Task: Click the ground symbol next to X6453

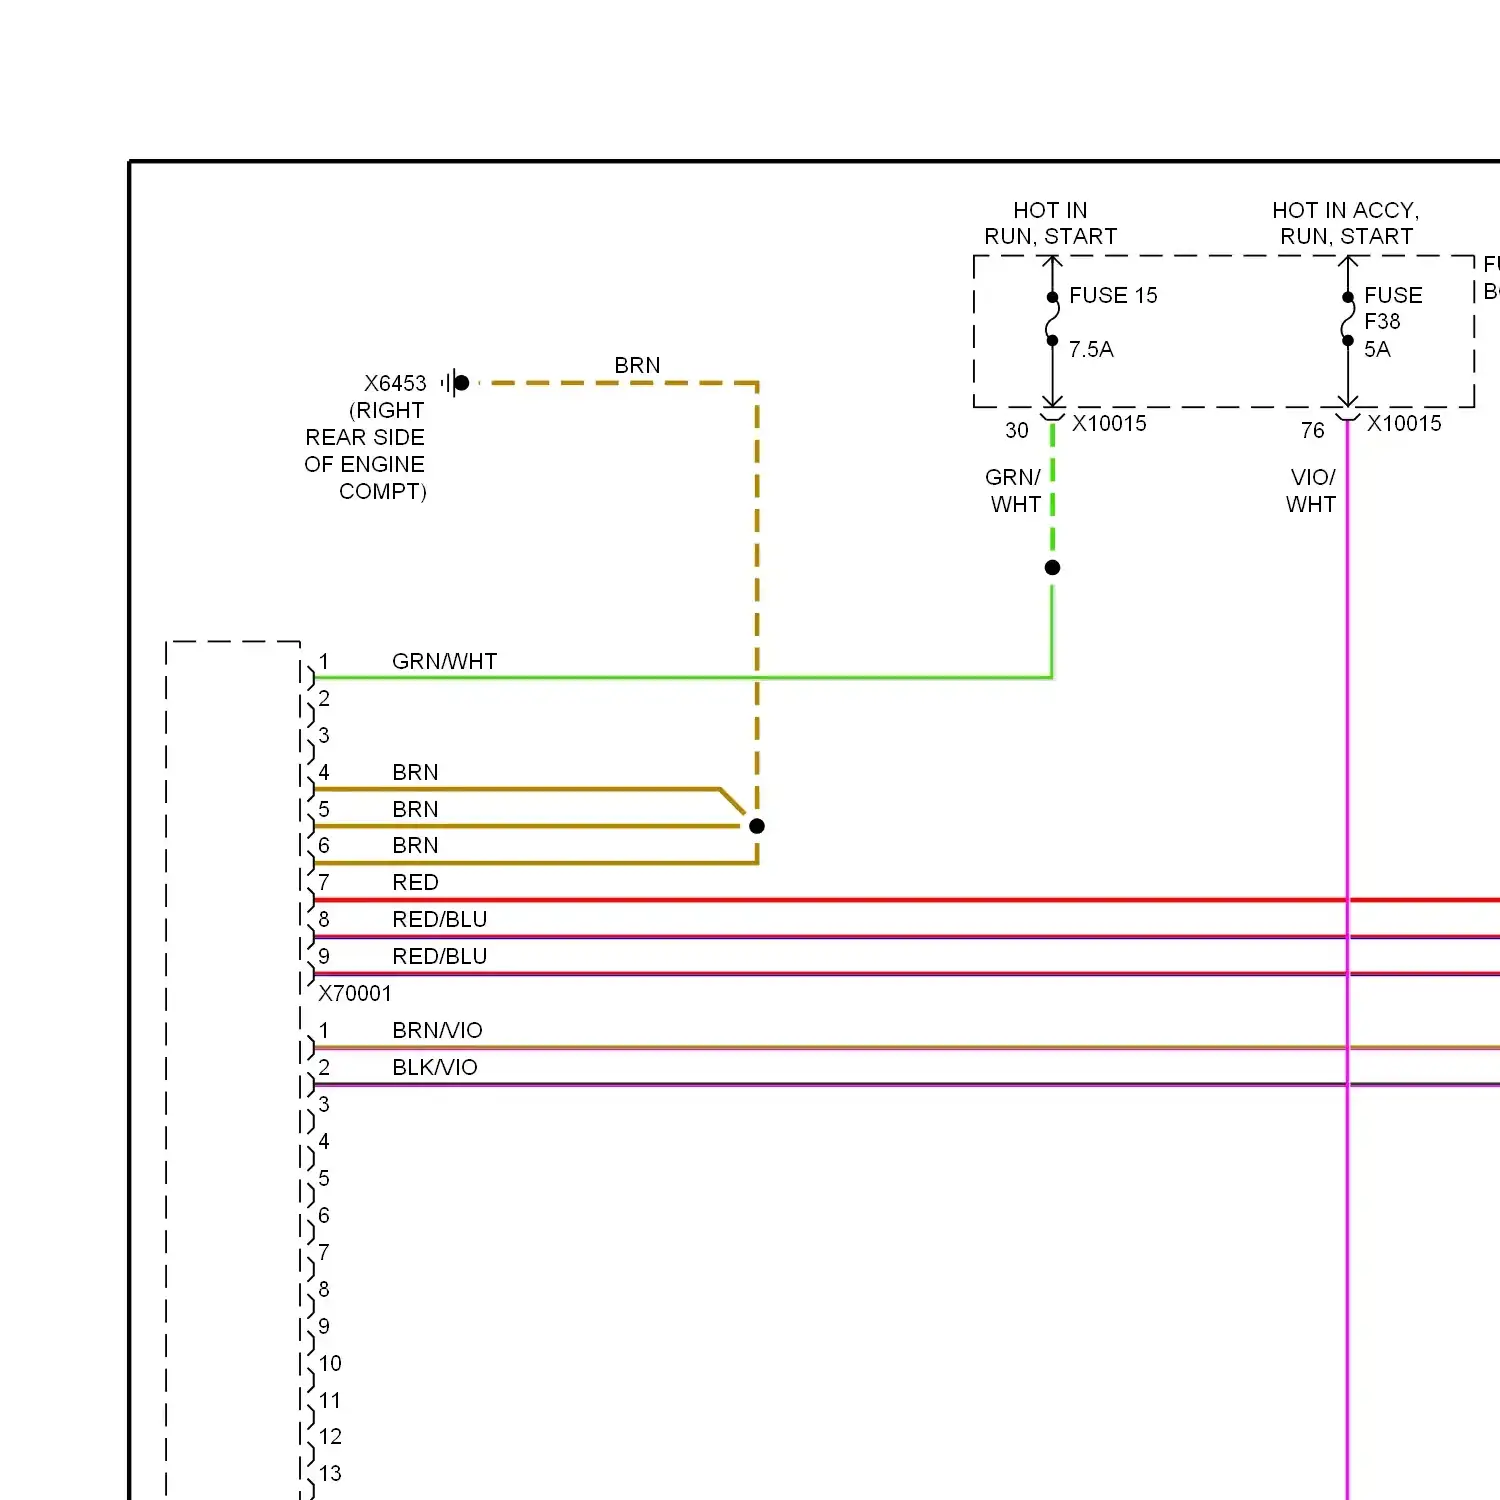Action: [x=455, y=383]
